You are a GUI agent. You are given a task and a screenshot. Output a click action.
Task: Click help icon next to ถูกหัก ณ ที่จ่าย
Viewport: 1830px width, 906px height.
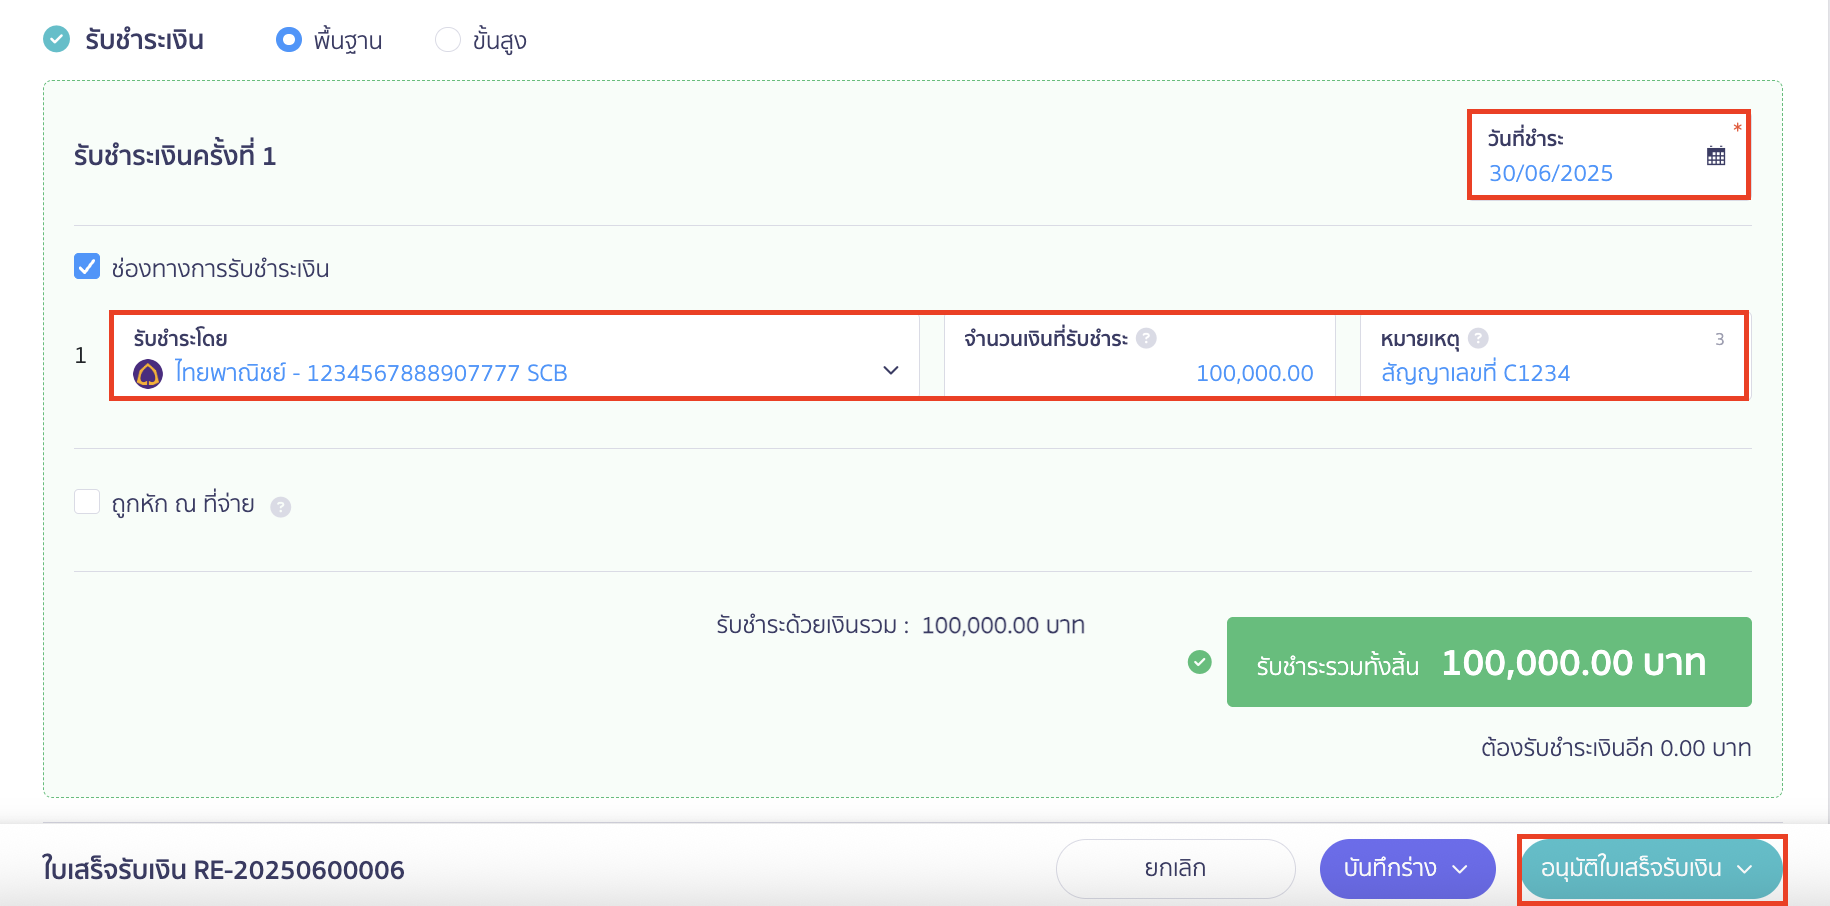(281, 507)
